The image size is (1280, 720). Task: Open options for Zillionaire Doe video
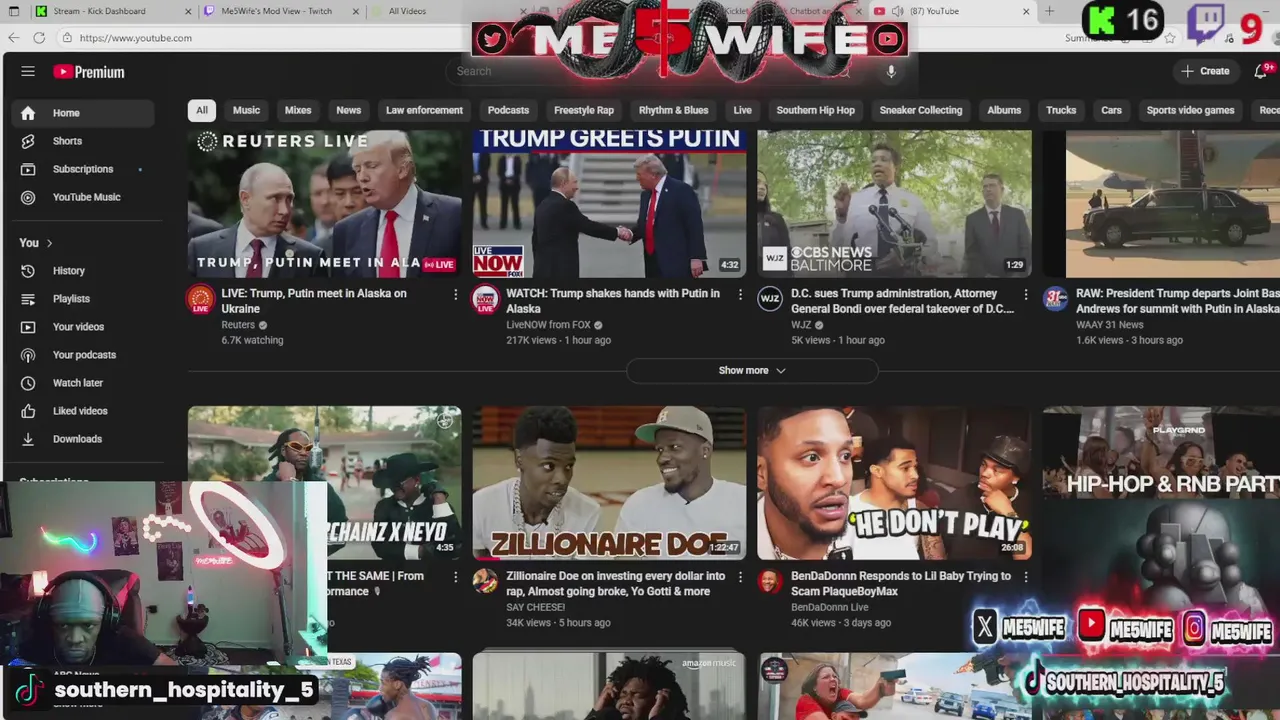740,576
